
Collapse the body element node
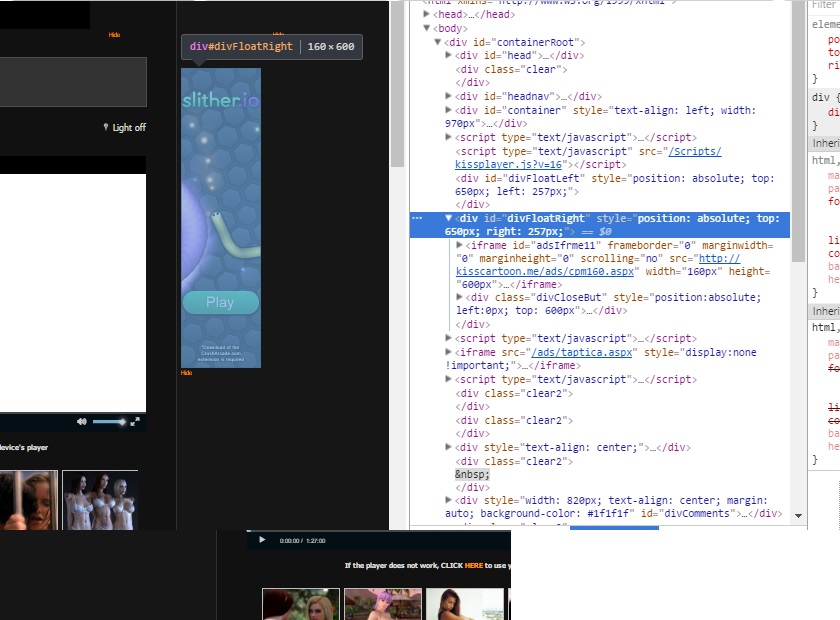pyautogui.click(x=426, y=28)
